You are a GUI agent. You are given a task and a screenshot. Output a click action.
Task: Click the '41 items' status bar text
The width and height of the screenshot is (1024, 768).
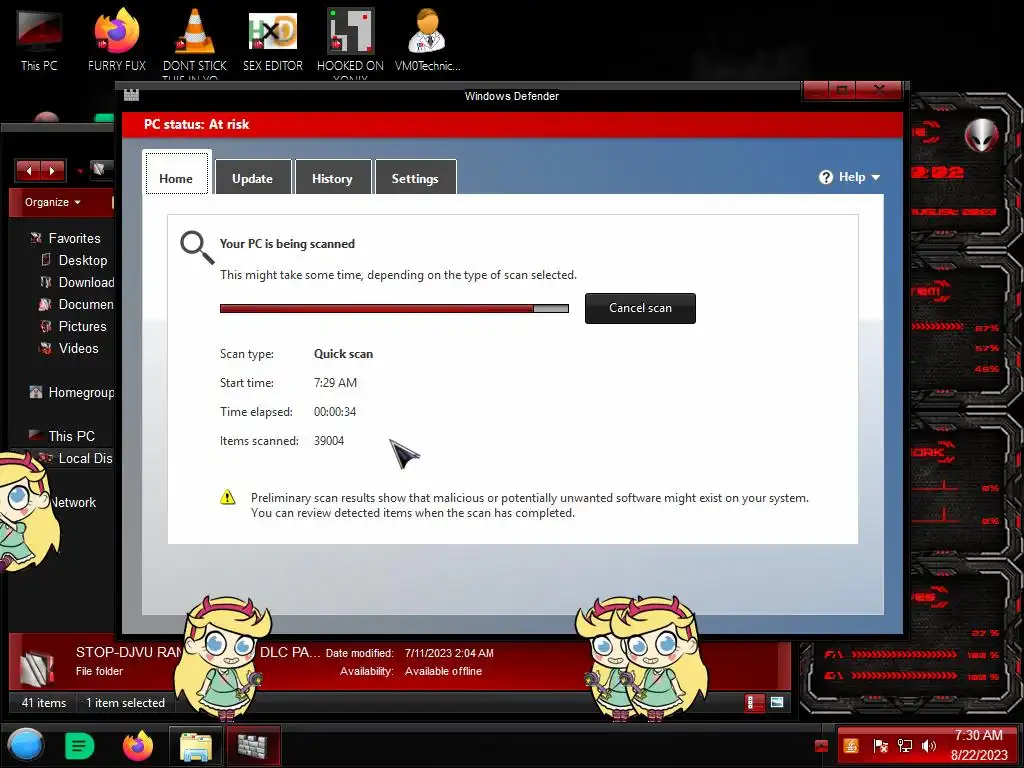(44, 703)
